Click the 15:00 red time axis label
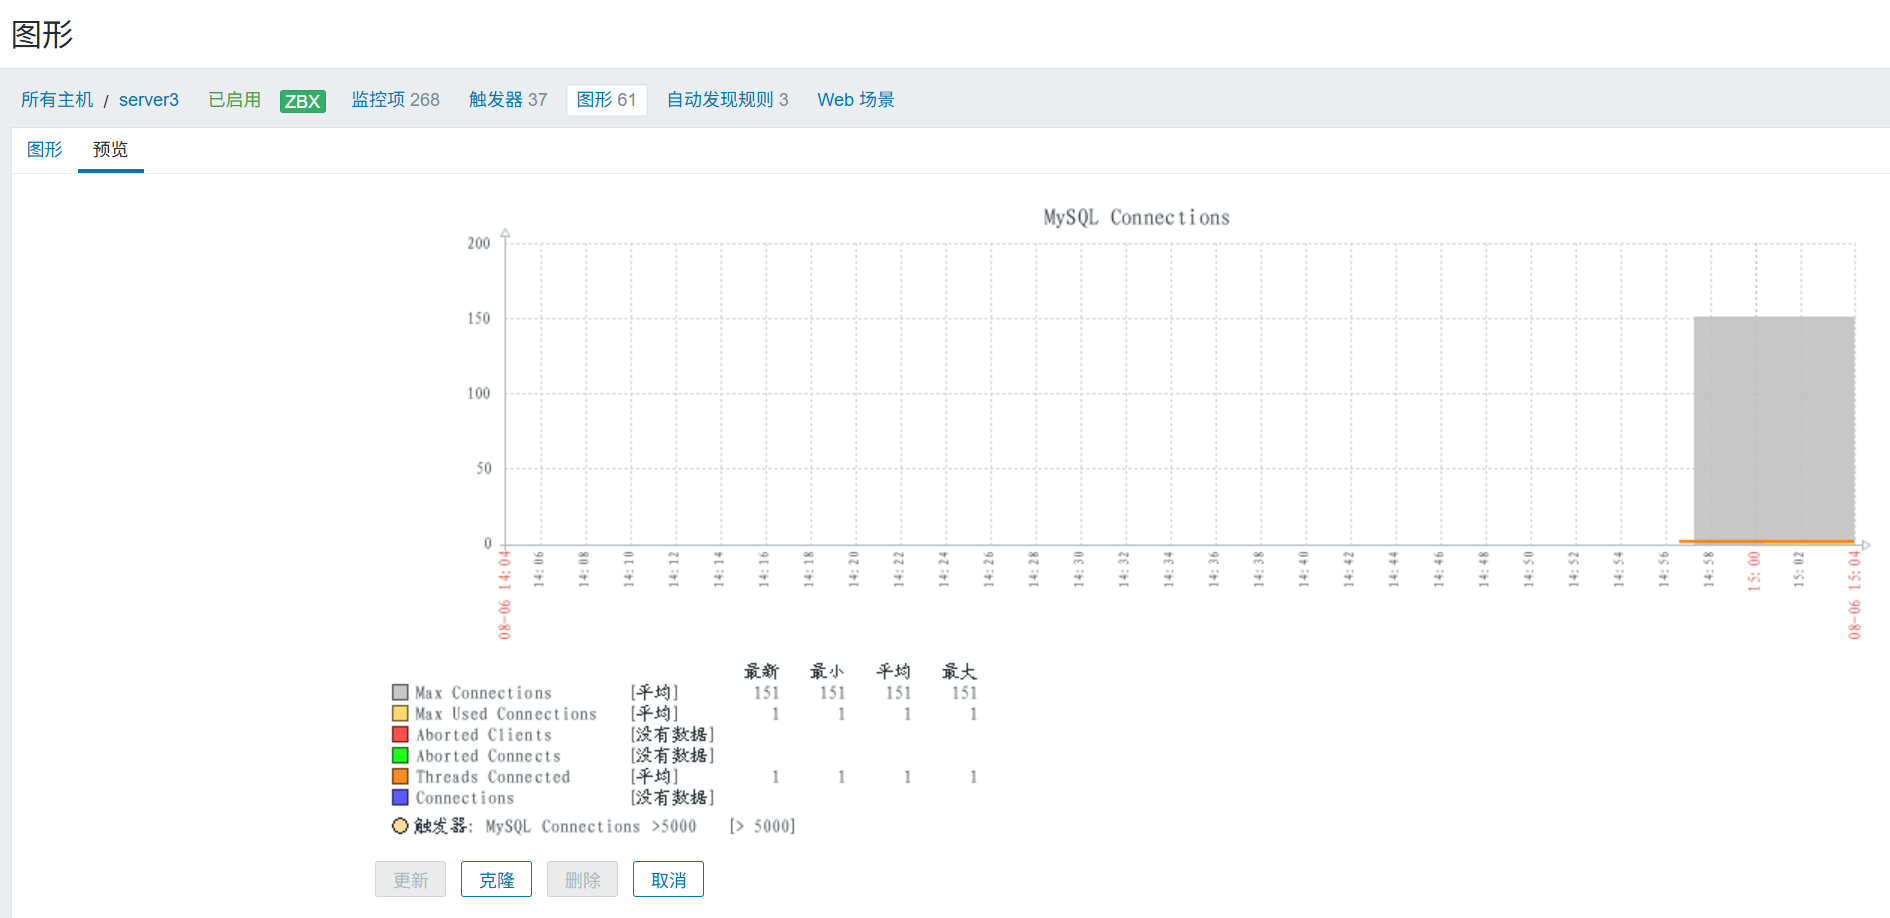Viewport: 1890px width, 918px height. pos(1754,571)
